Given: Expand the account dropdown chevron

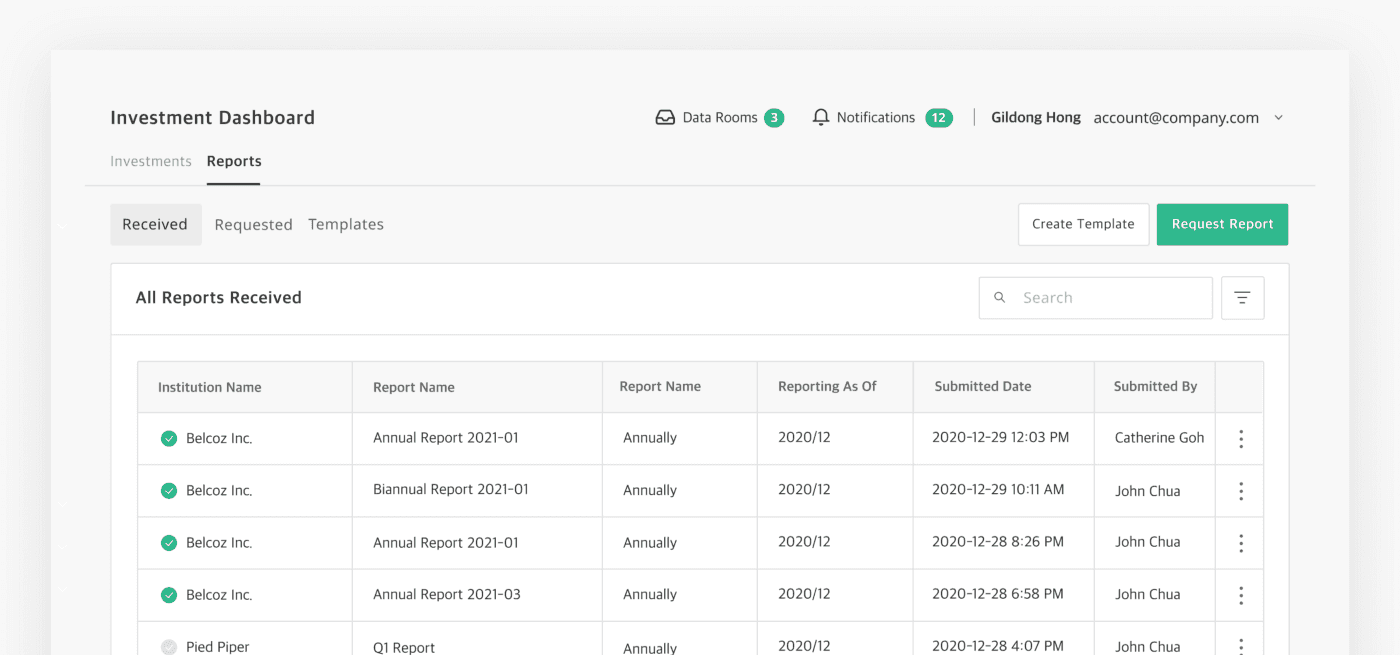Looking at the screenshot, I should (x=1278, y=117).
